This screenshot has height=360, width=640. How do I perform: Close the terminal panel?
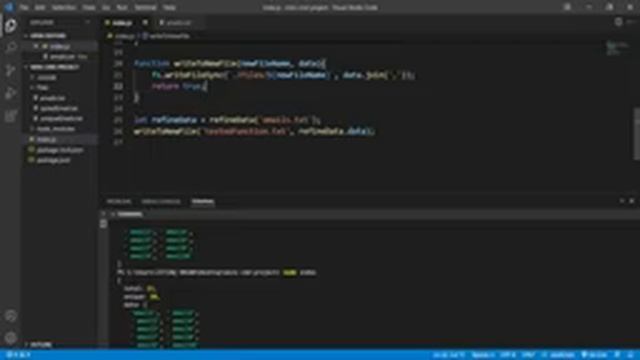click(x=631, y=201)
